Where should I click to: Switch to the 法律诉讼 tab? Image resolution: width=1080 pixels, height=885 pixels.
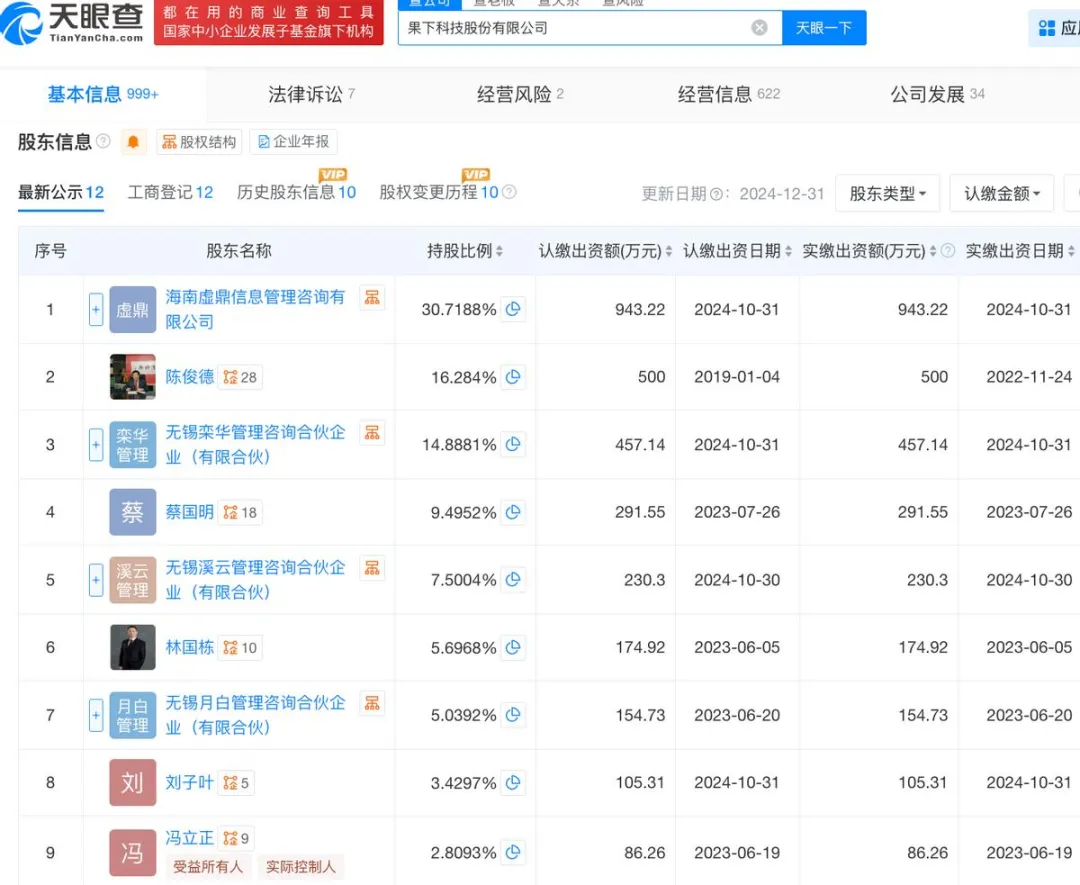[303, 93]
